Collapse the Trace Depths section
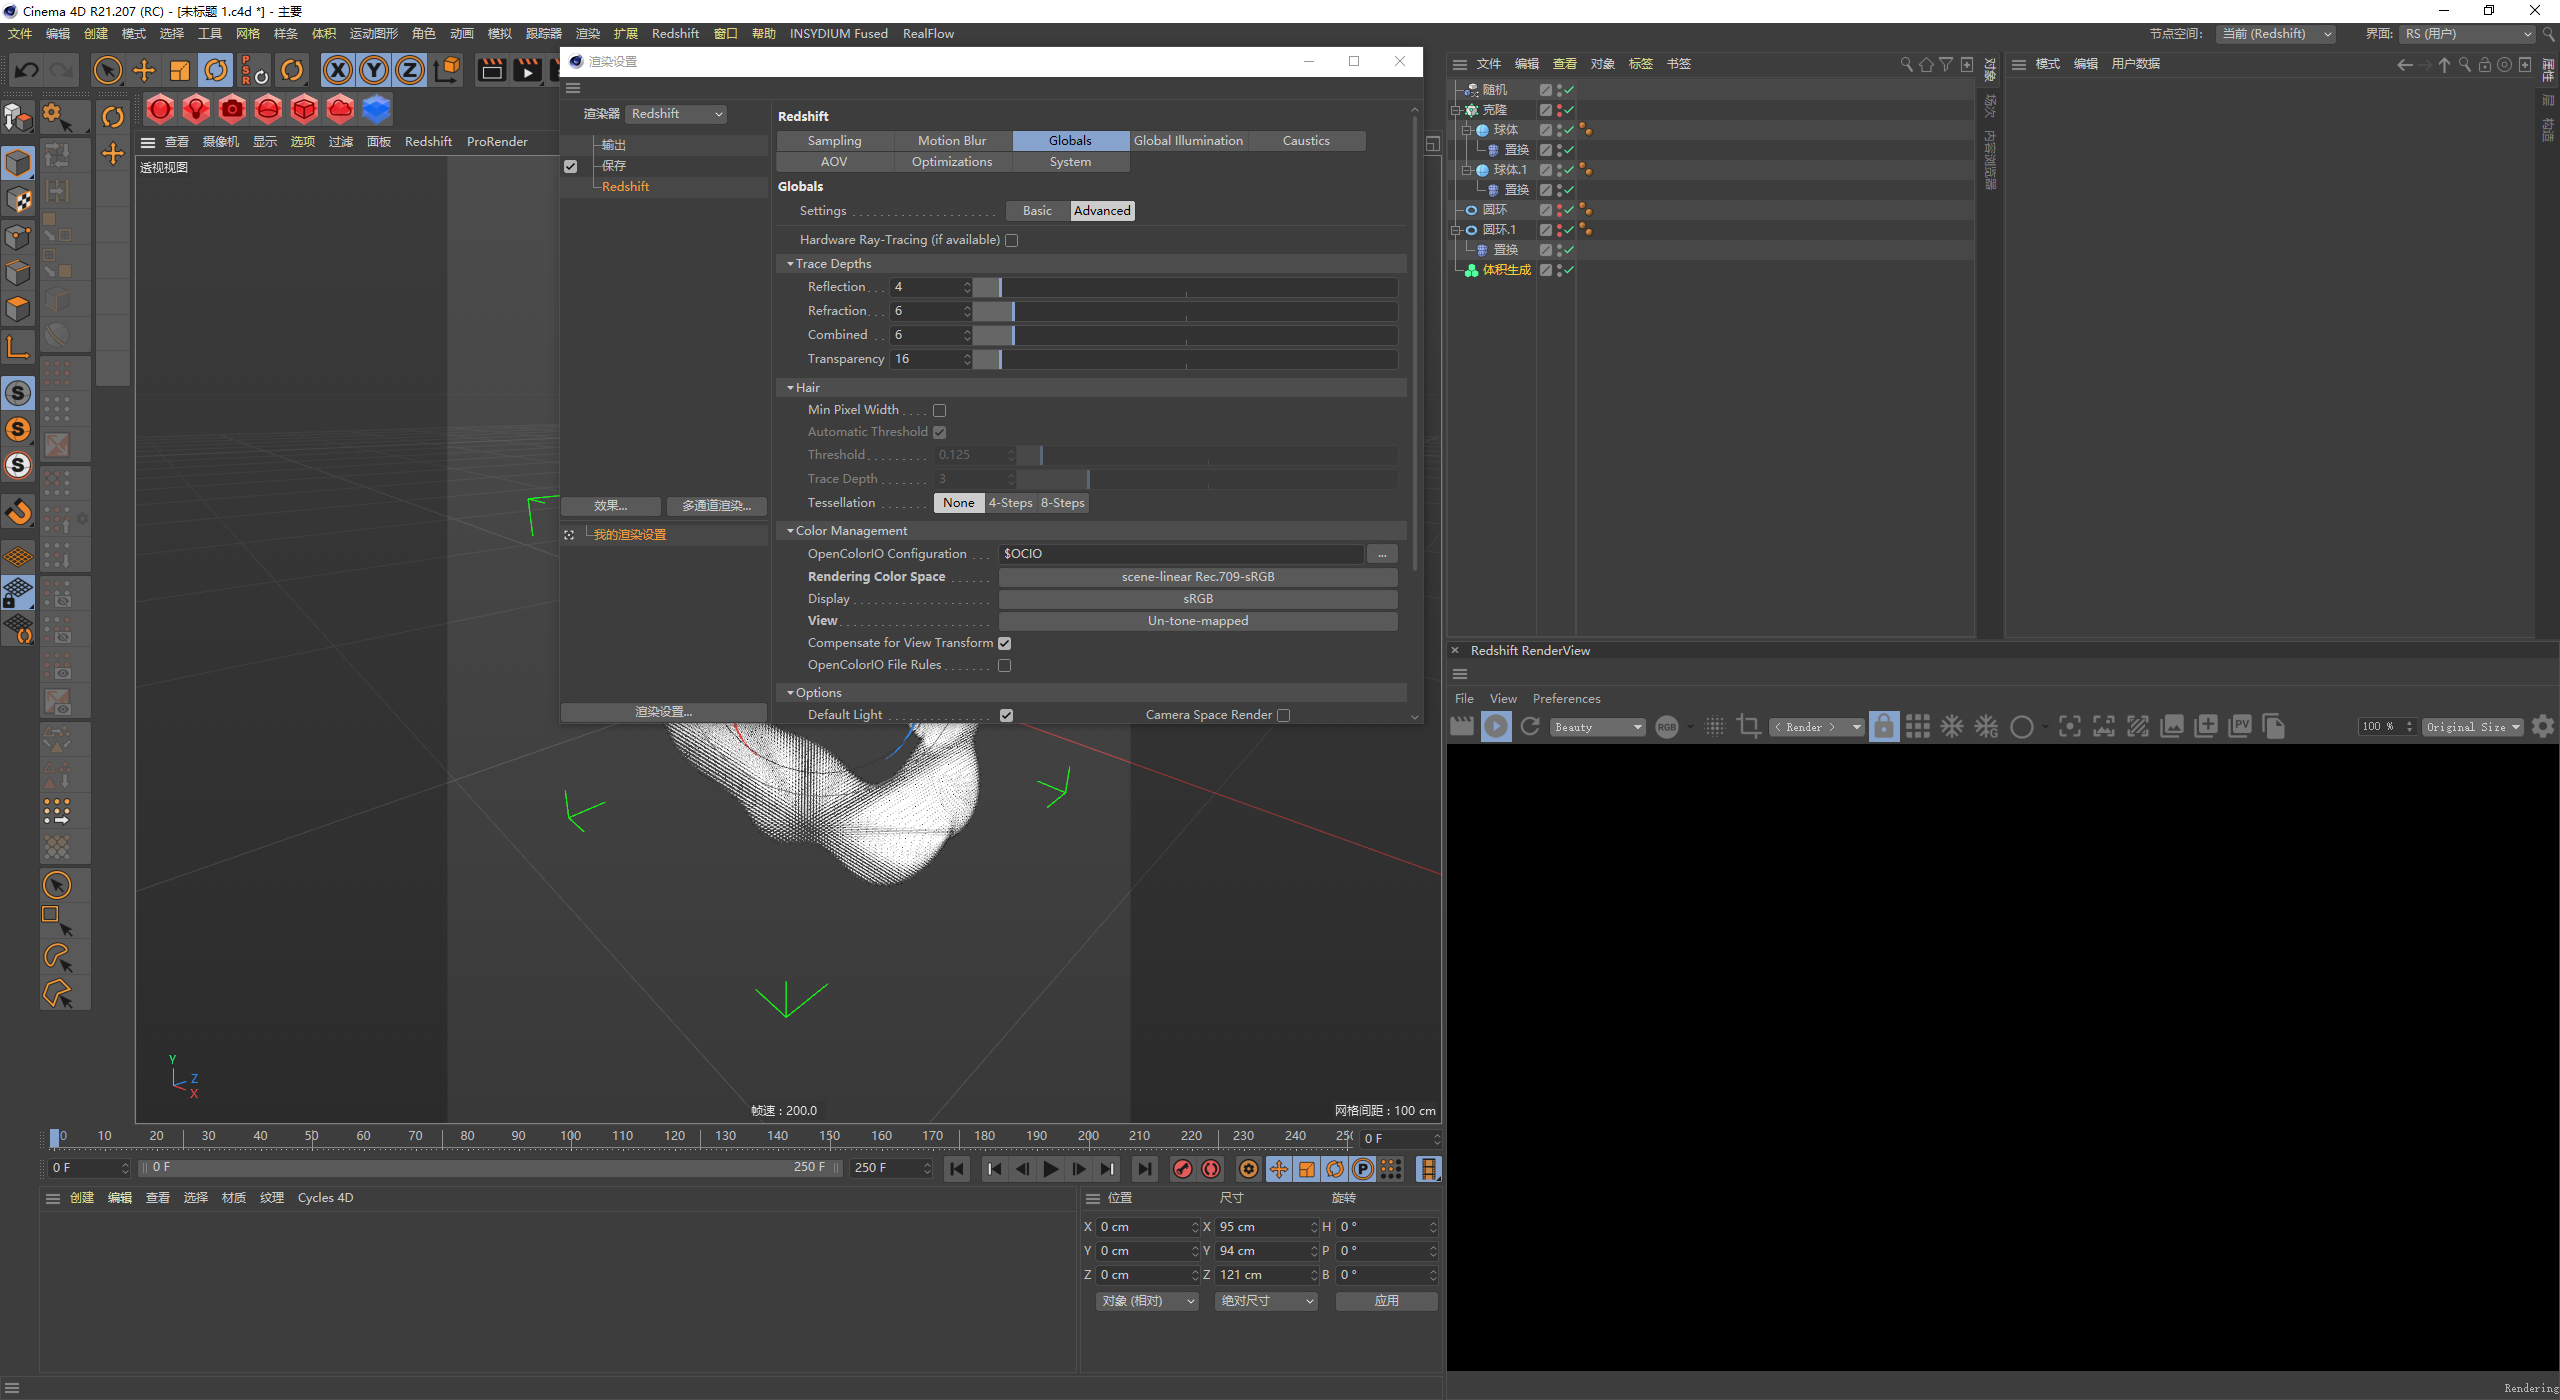2560x1400 pixels. coord(790,264)
